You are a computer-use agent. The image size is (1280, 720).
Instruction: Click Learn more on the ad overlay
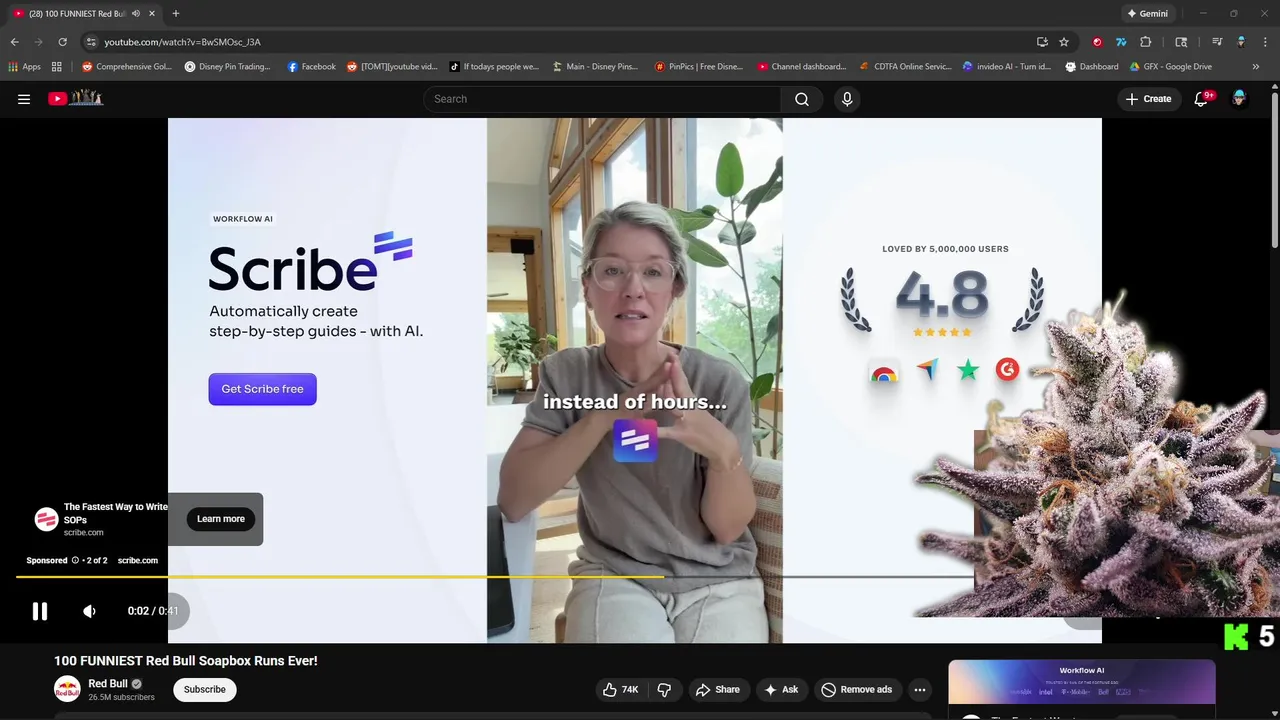[x=221, y=519]
